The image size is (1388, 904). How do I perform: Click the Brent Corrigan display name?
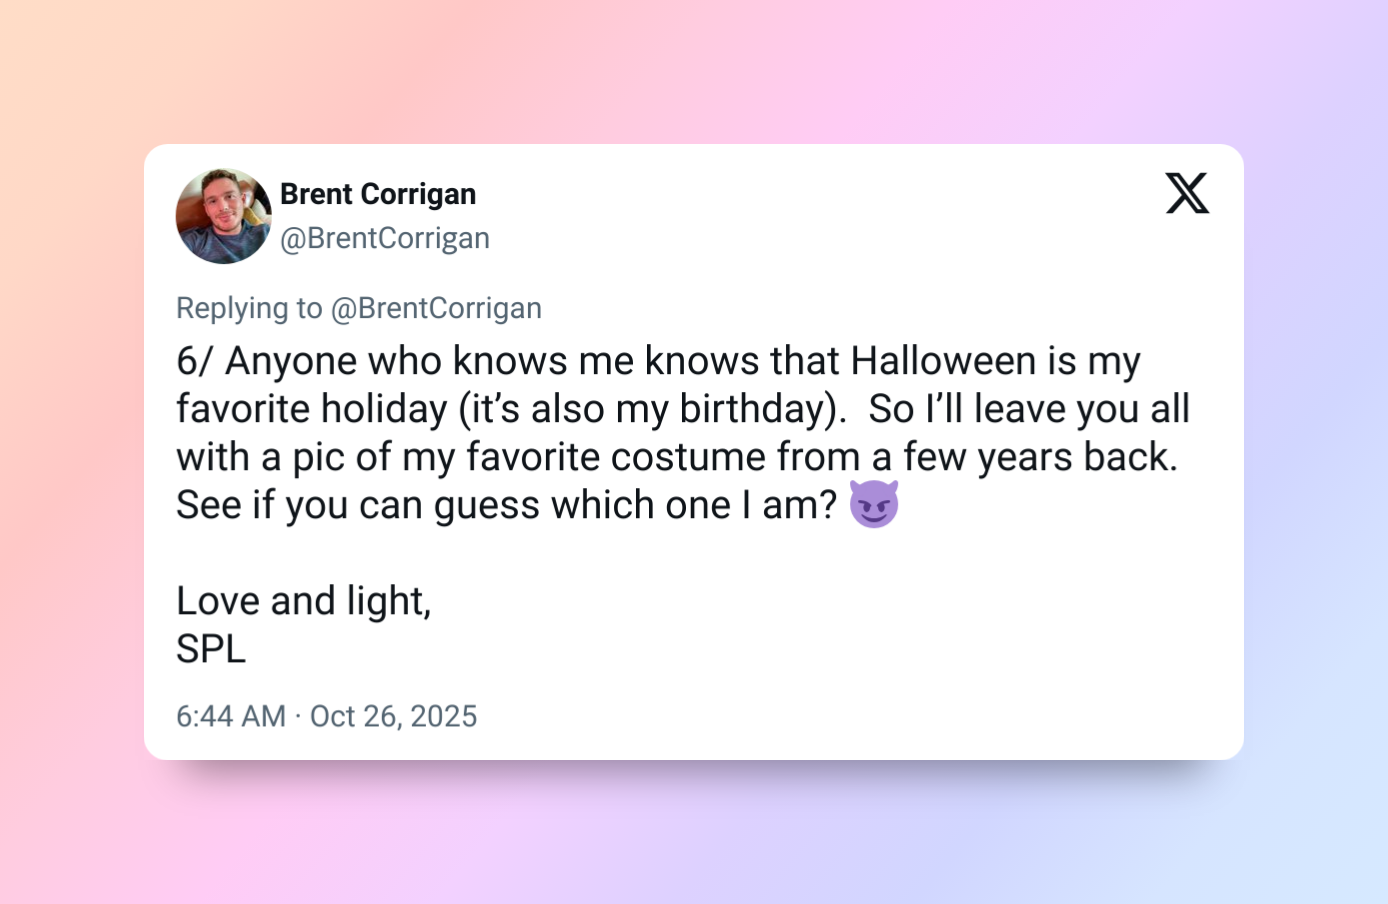[x=378, y=194]
